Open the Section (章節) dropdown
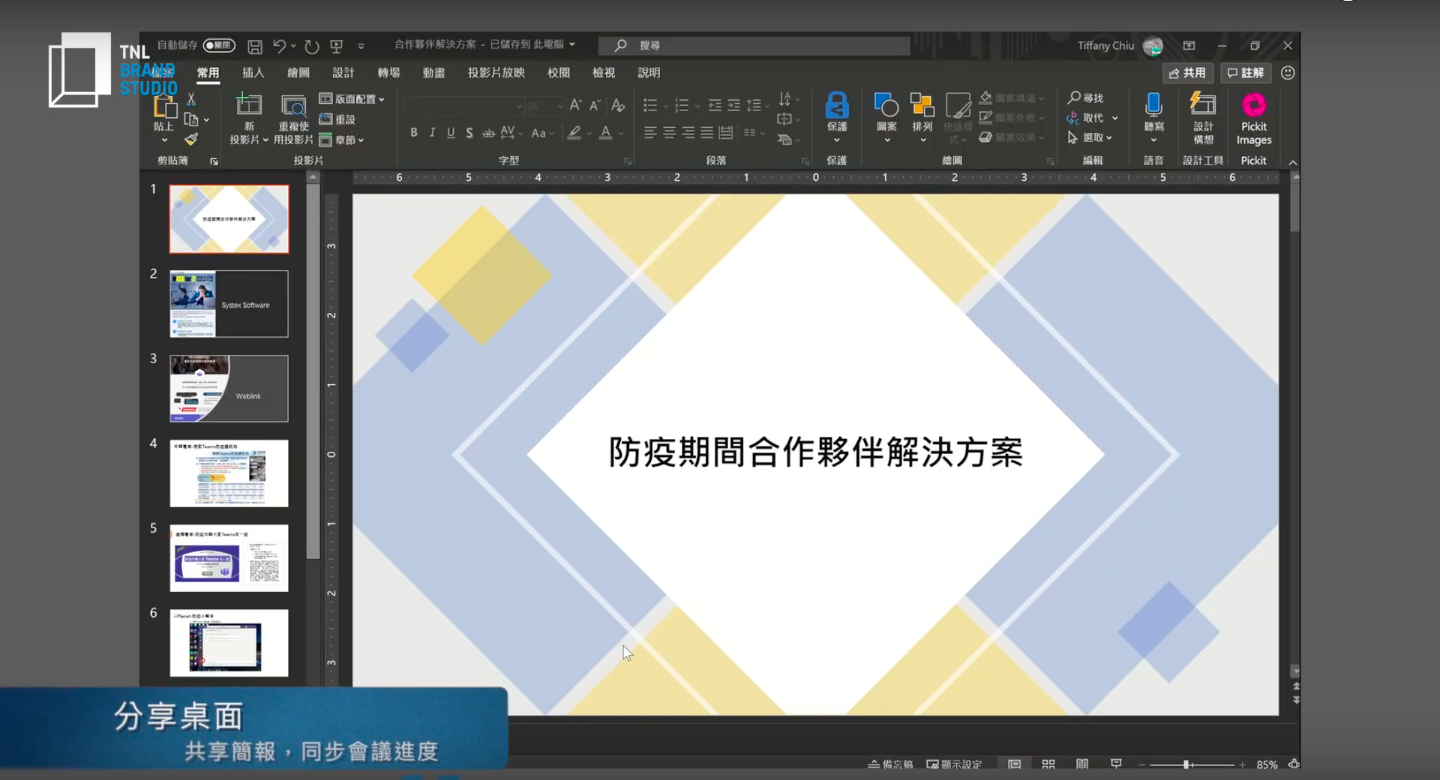 (x=342, y=140)
